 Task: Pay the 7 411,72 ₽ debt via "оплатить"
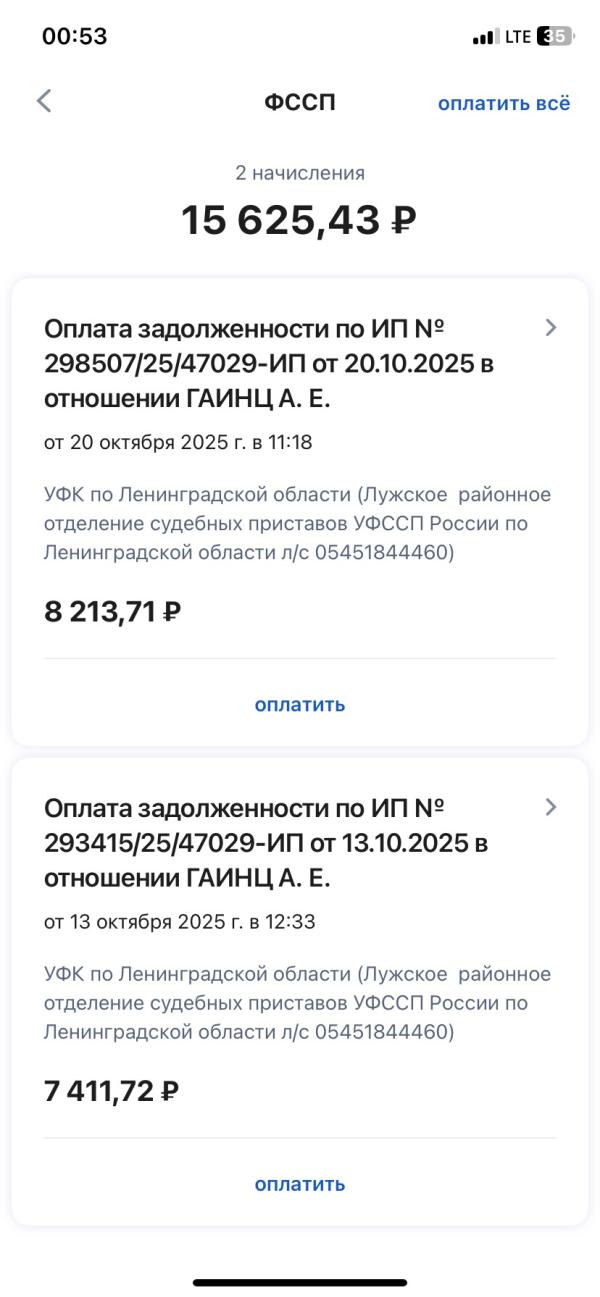pyautogui.click(x=300, y=1184)
